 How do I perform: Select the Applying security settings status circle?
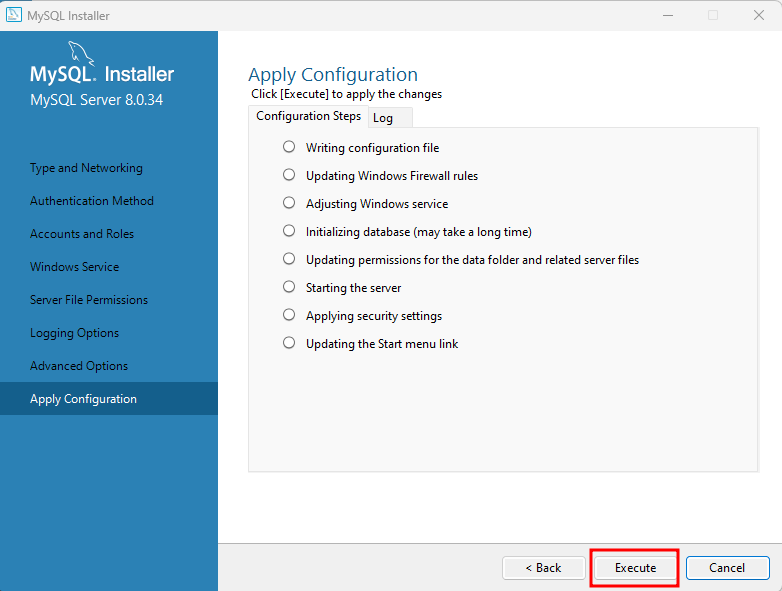pos(289,315)
